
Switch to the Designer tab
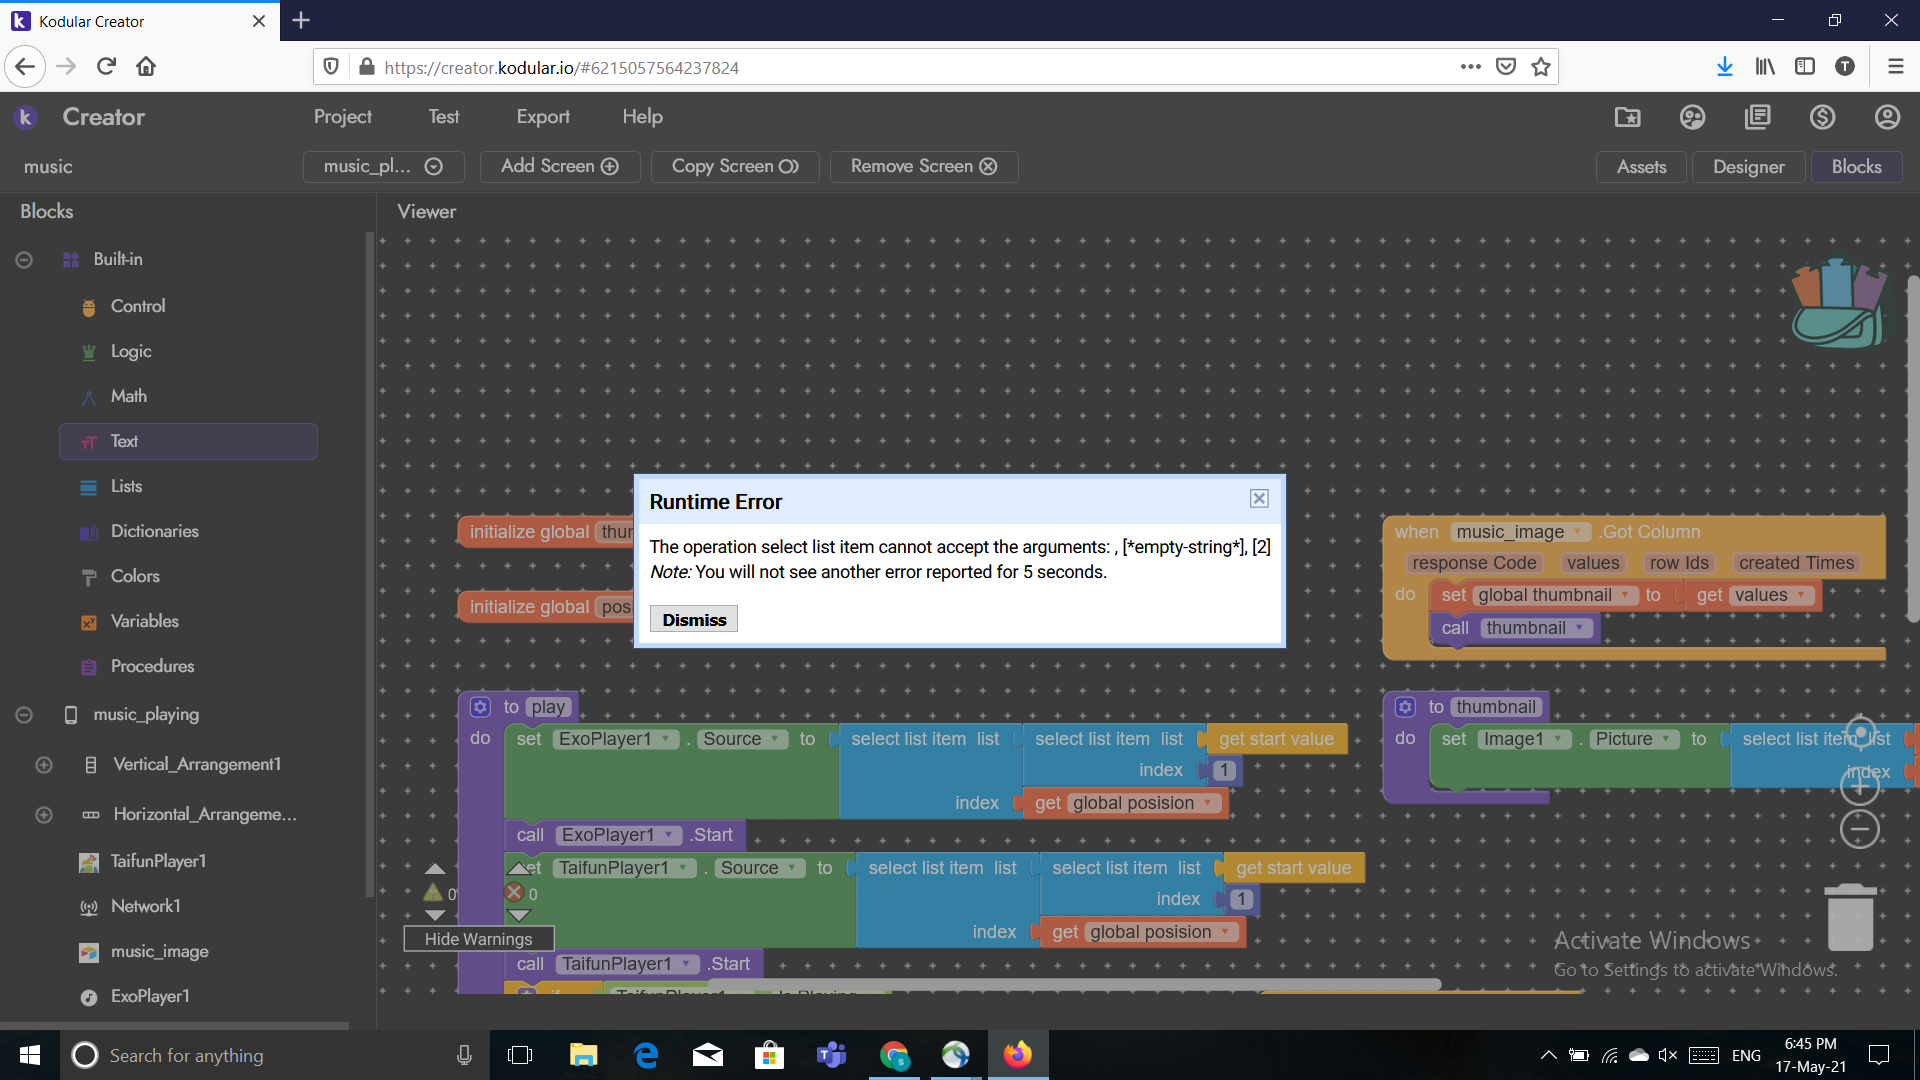[x=1747, y=167]
